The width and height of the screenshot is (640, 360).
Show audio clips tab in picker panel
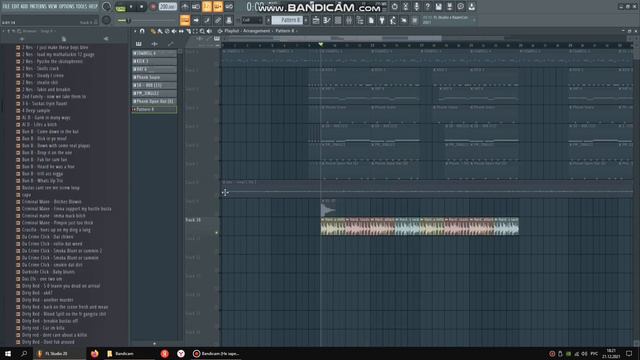coord(154,44)
